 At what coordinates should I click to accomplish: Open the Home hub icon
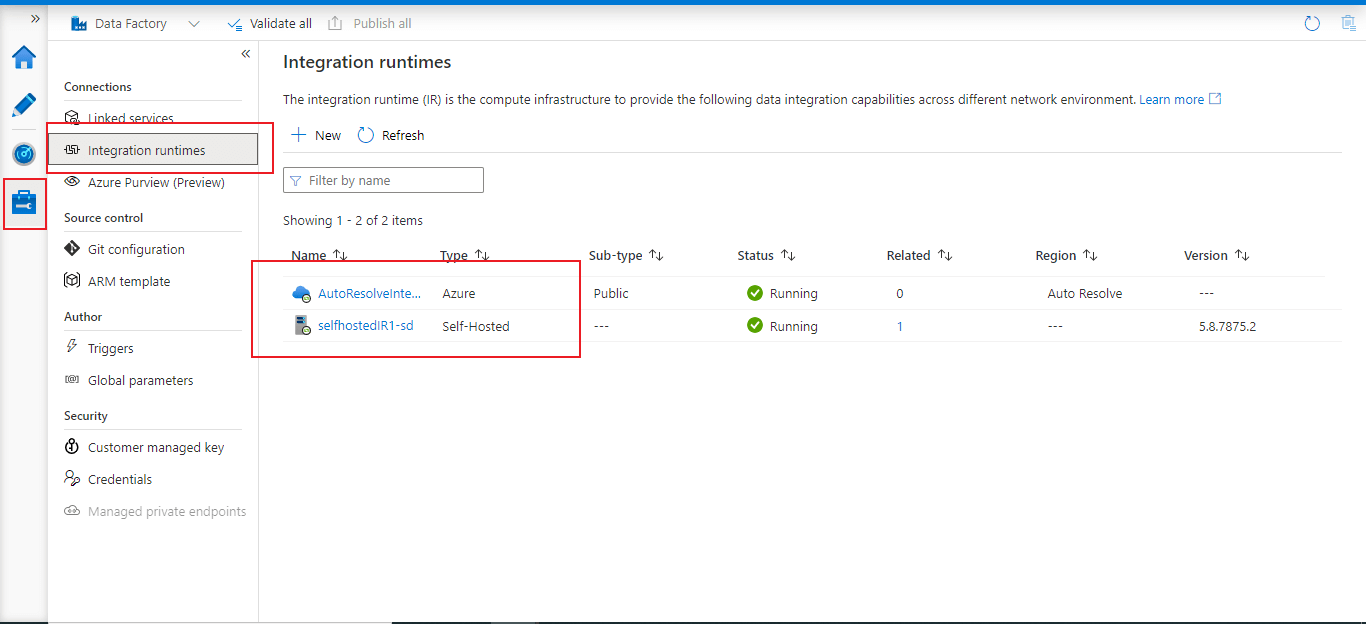[x=24, y=57]
